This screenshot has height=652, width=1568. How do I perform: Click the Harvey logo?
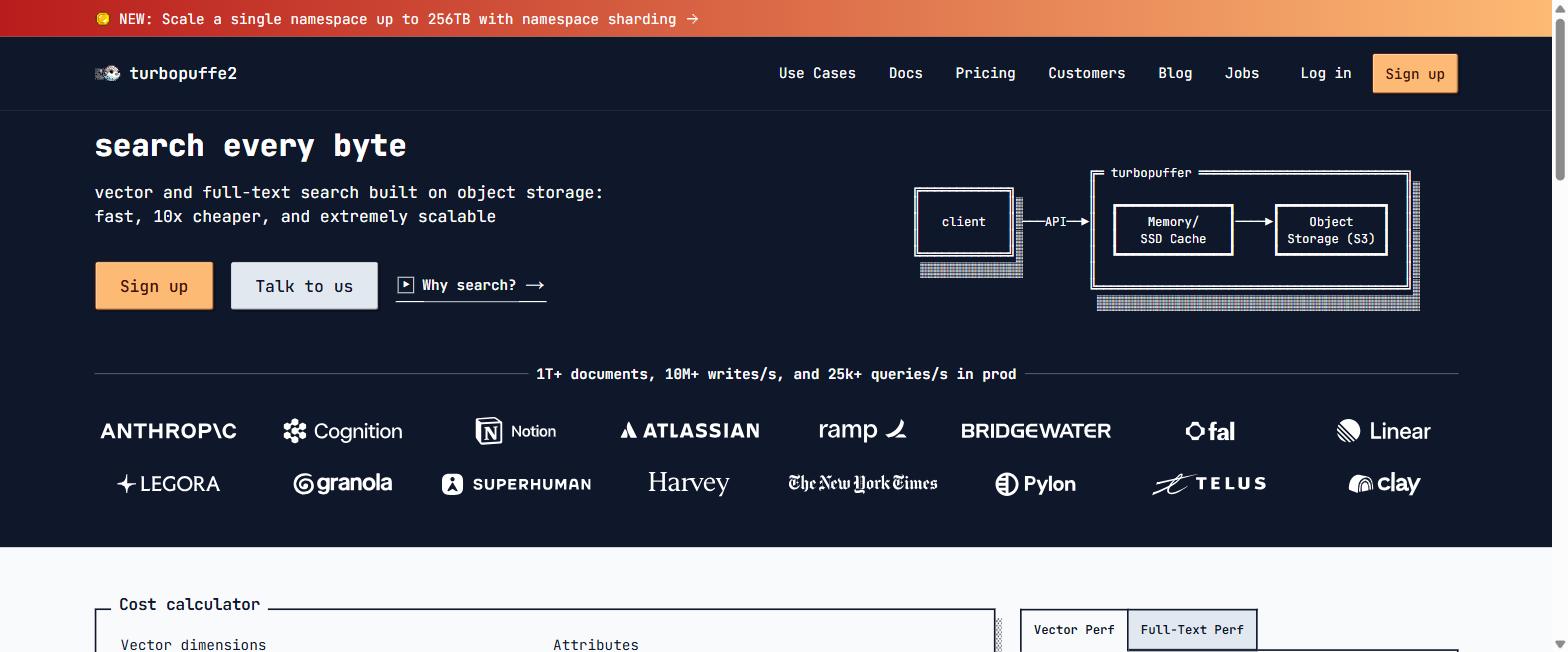click(689, 483)
